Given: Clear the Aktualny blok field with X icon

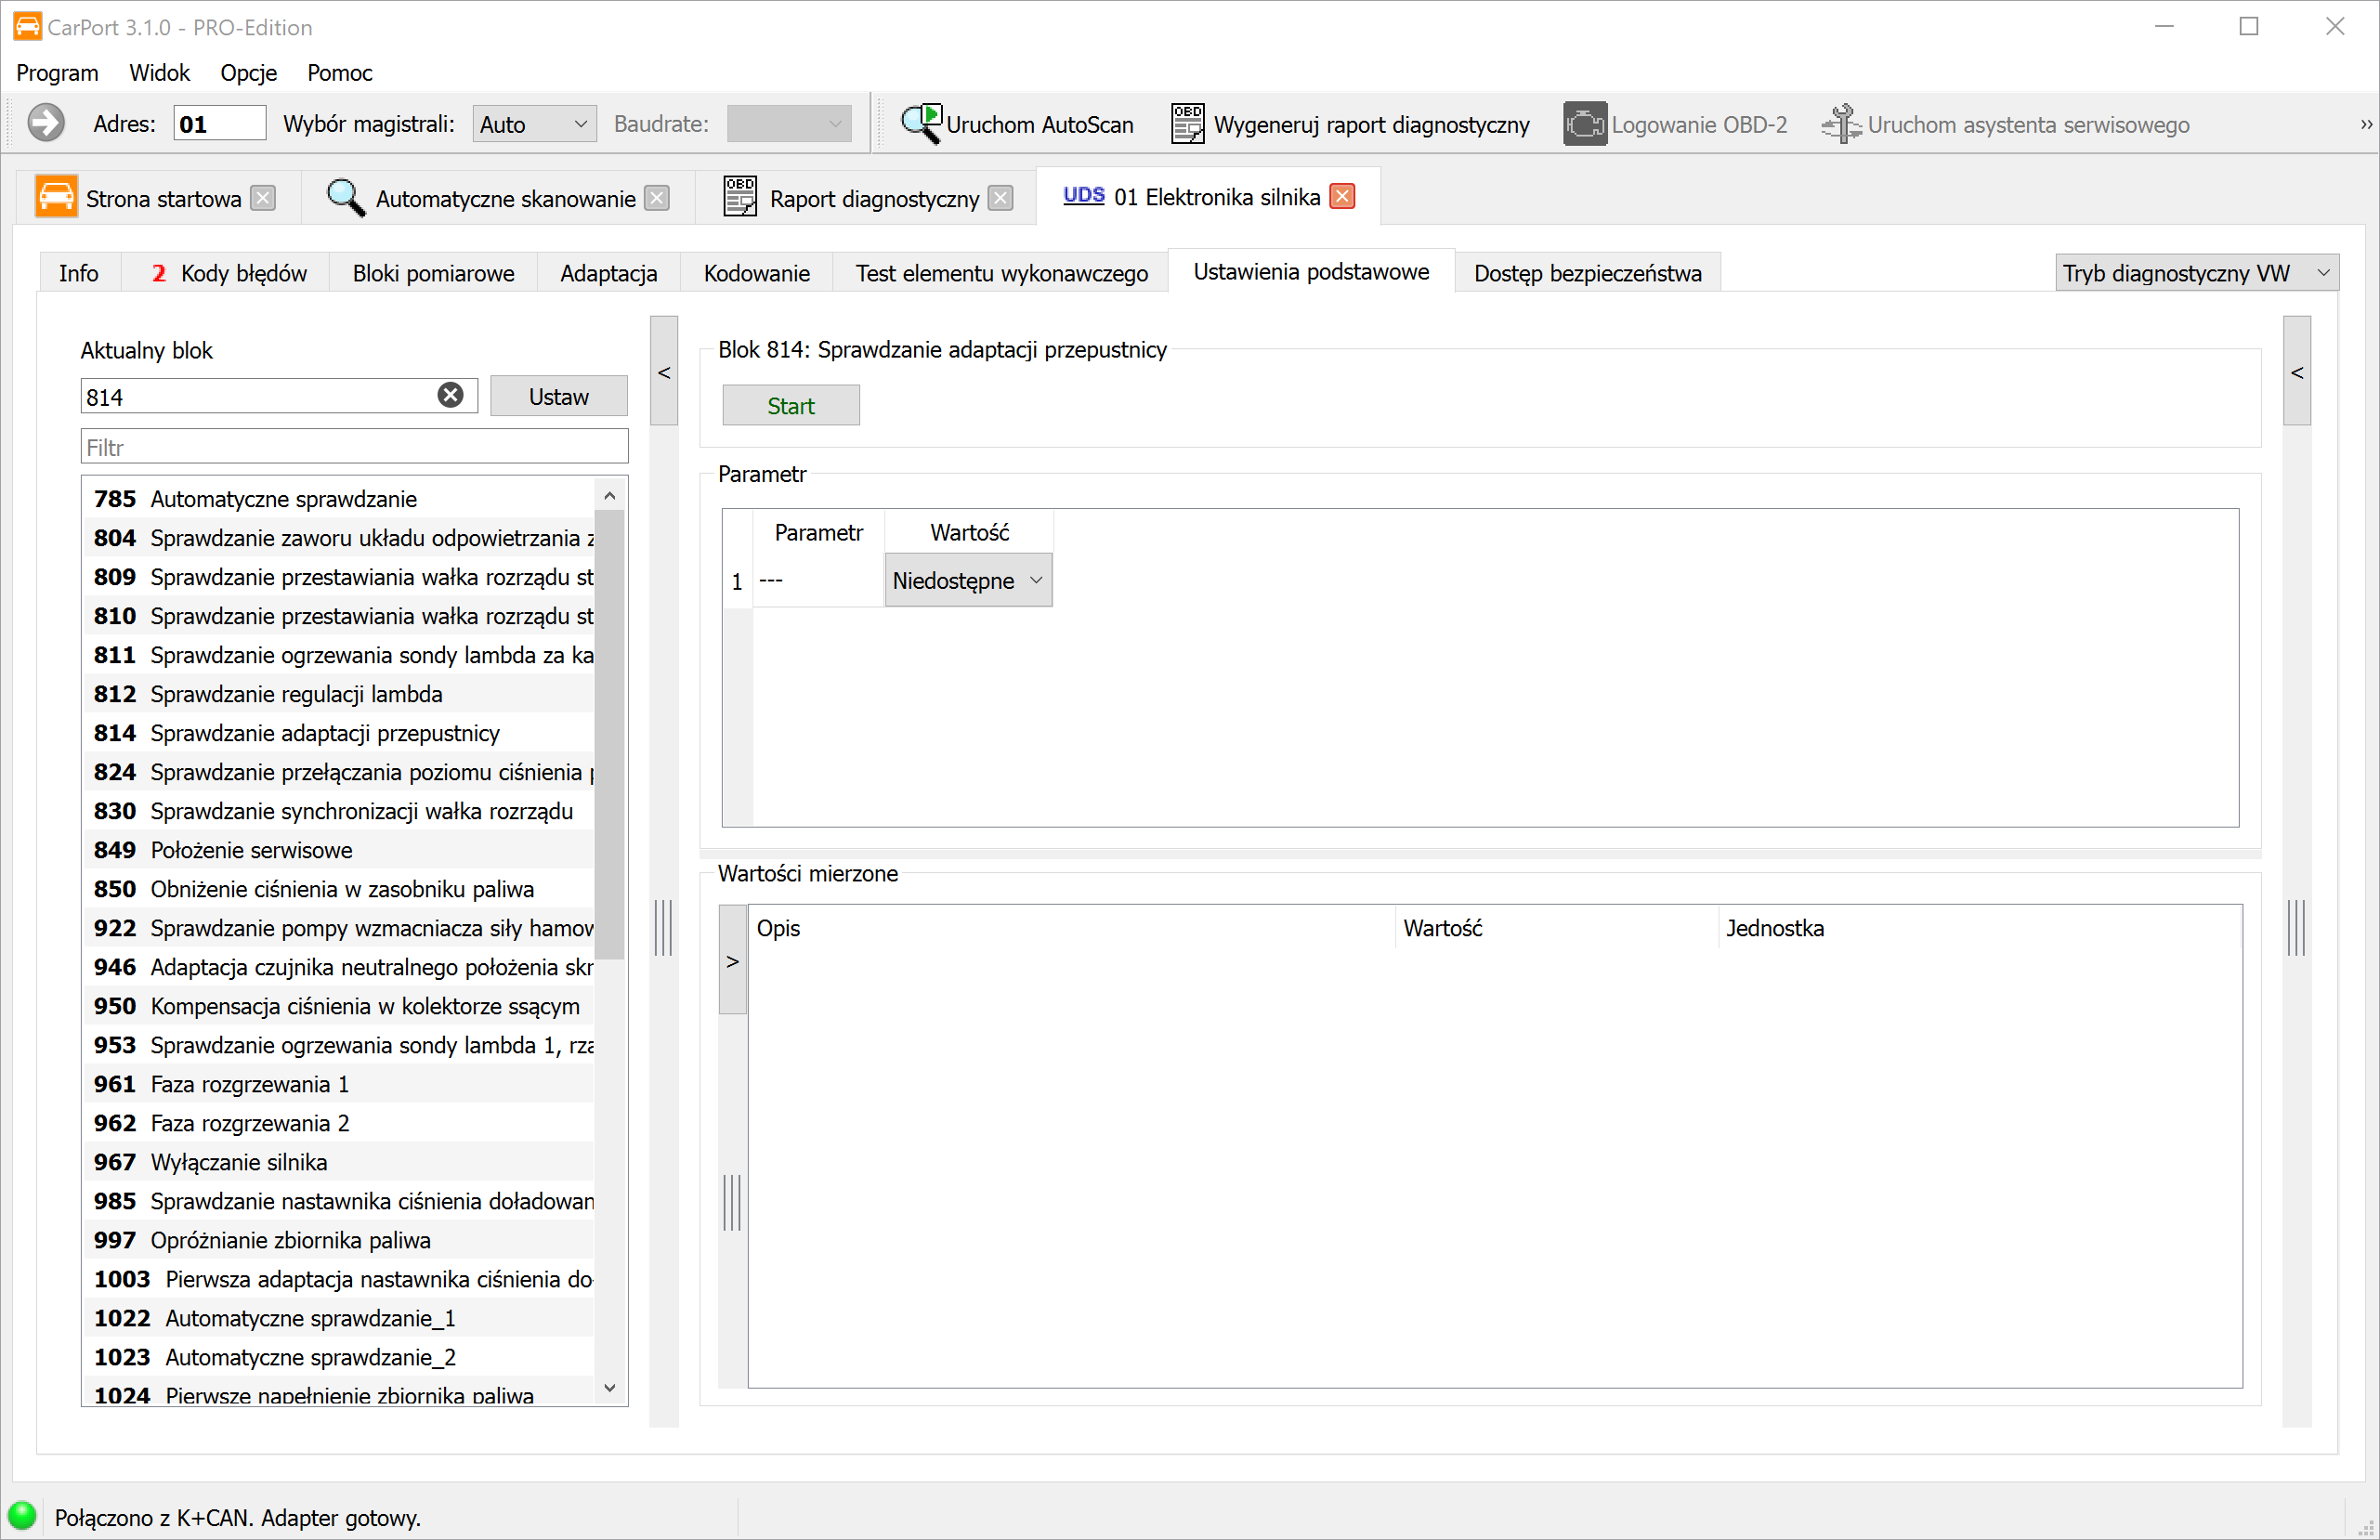Looking at the screenshot, I should (451, 396).
